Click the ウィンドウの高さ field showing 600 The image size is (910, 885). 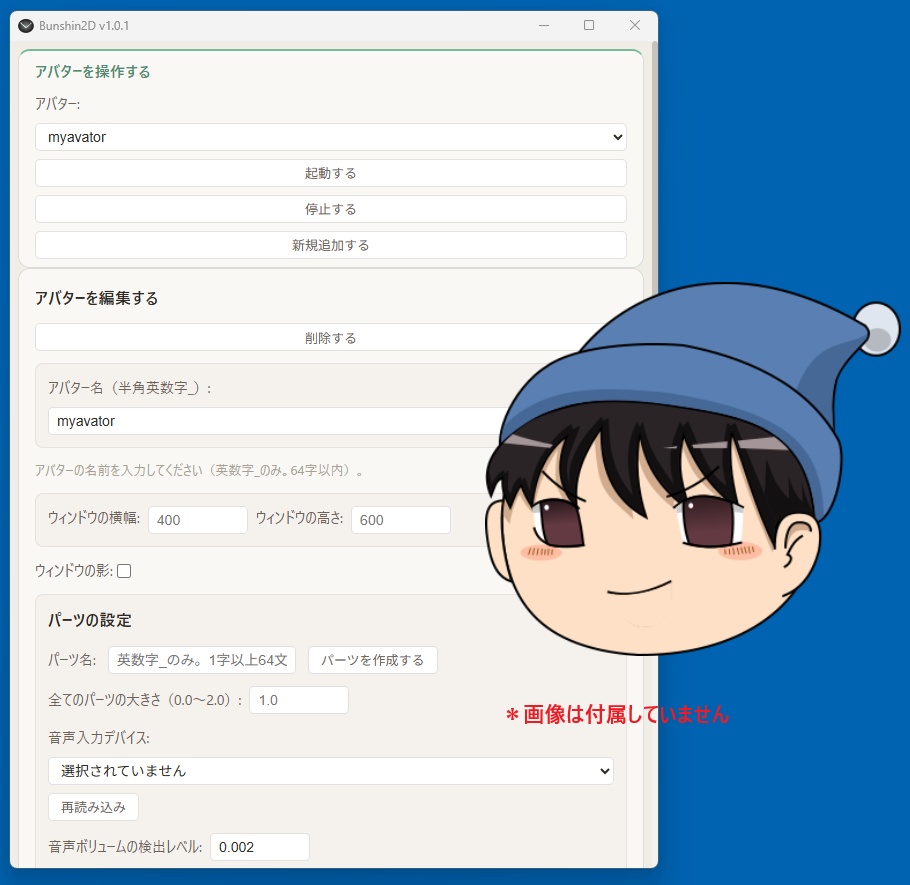[x=401, y=520]
